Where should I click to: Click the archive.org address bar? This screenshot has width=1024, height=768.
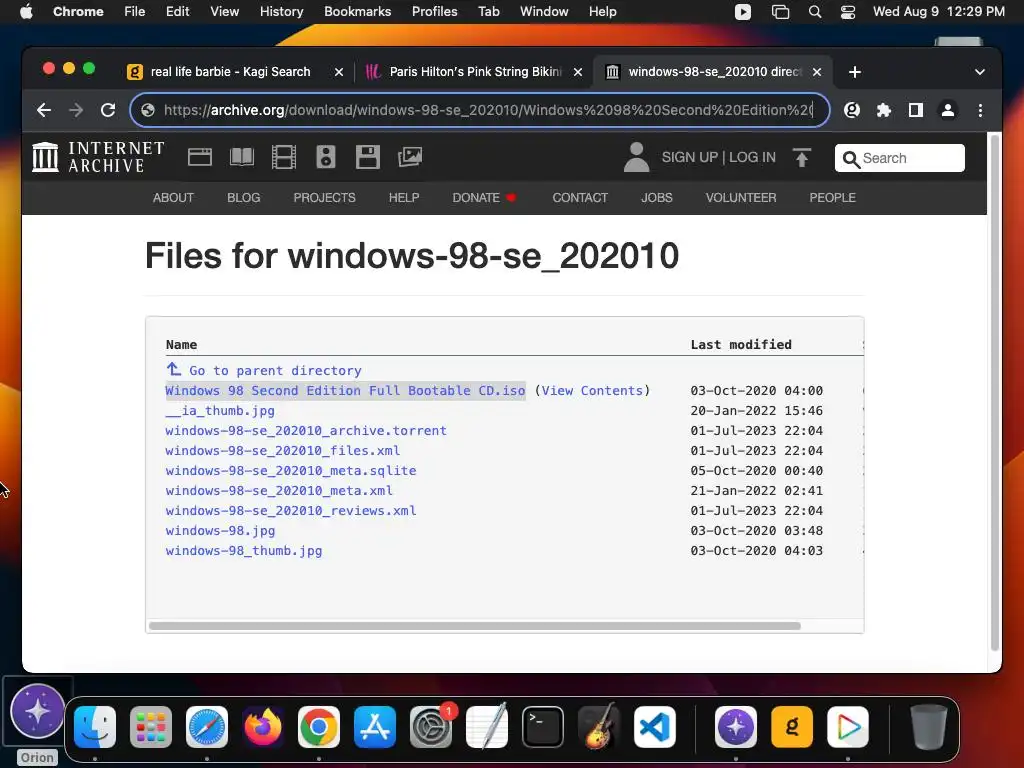480,110
